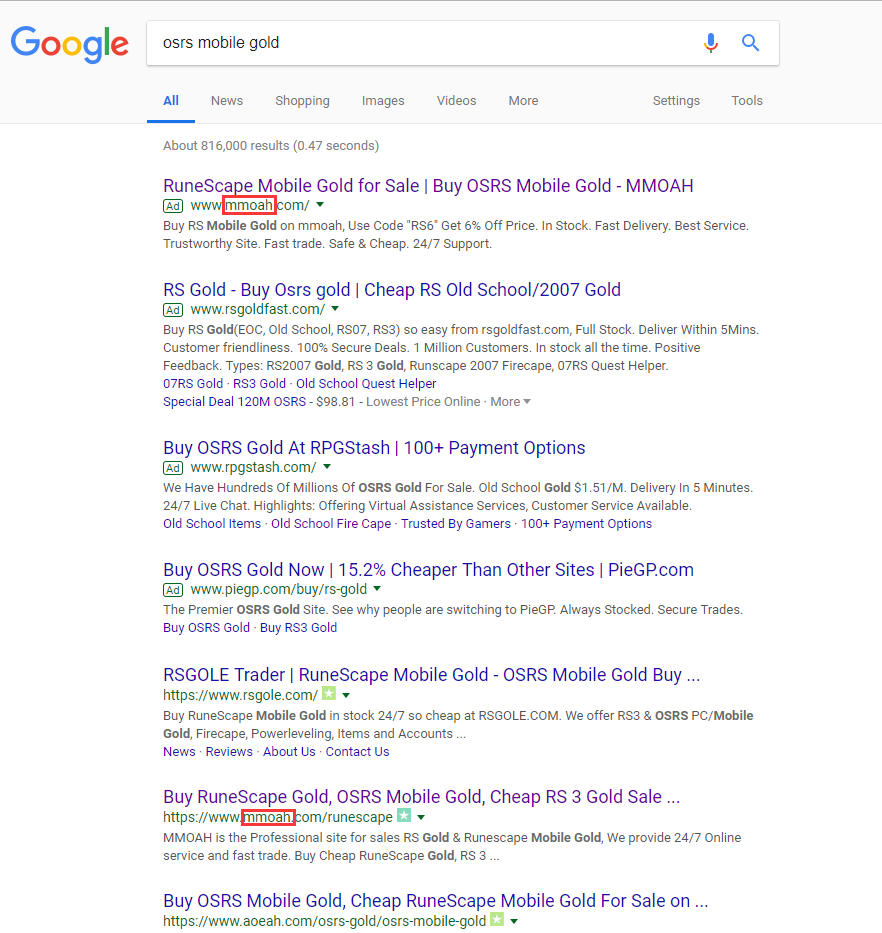Open 'Buy OSRS Gold At RPGStash' ad

pos(374,447)
